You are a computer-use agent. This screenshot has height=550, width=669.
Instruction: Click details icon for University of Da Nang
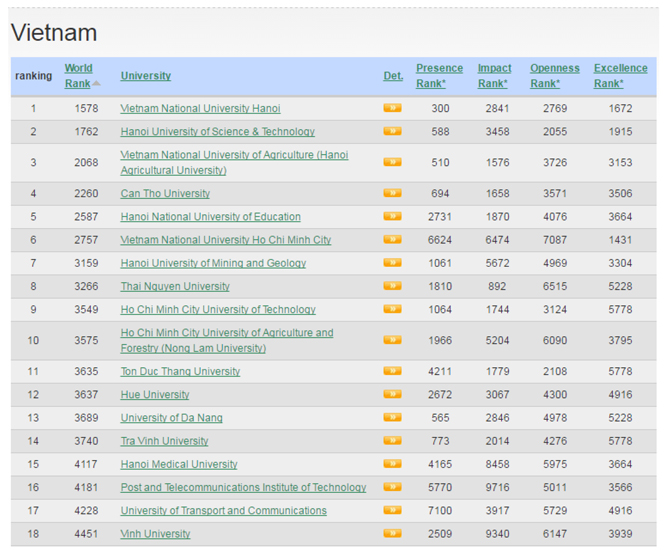tap(392, 417)
